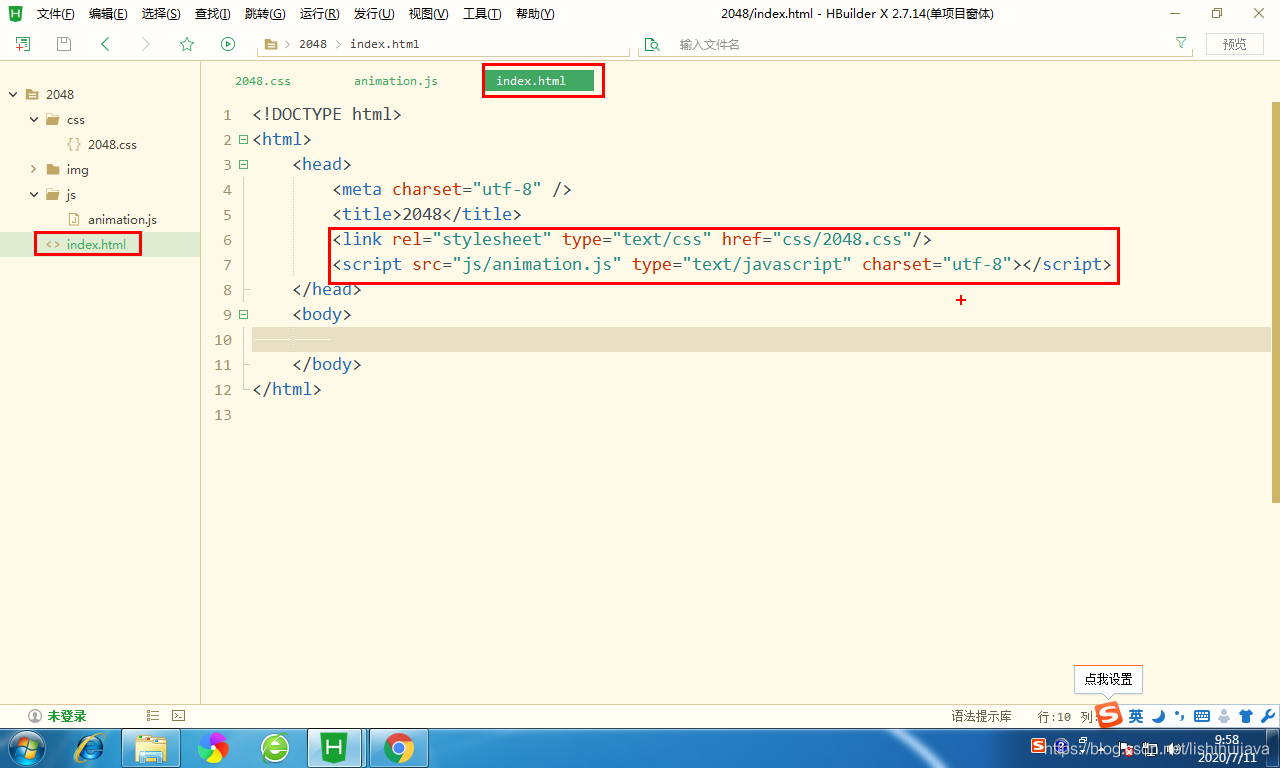Click the filter funnel icon
The width and height of the screenshot is (1280, 768).
tap(1181, 44)
